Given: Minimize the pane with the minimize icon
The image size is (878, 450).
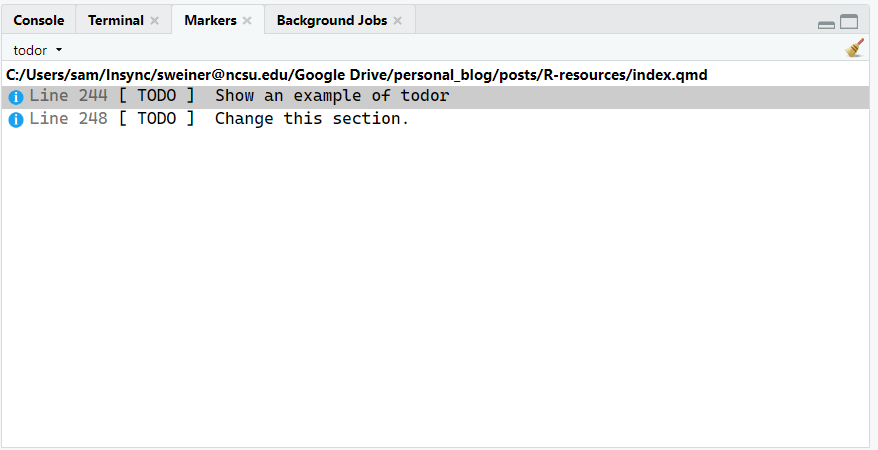Looking at the screenshot, I should (x=826, y=23).
